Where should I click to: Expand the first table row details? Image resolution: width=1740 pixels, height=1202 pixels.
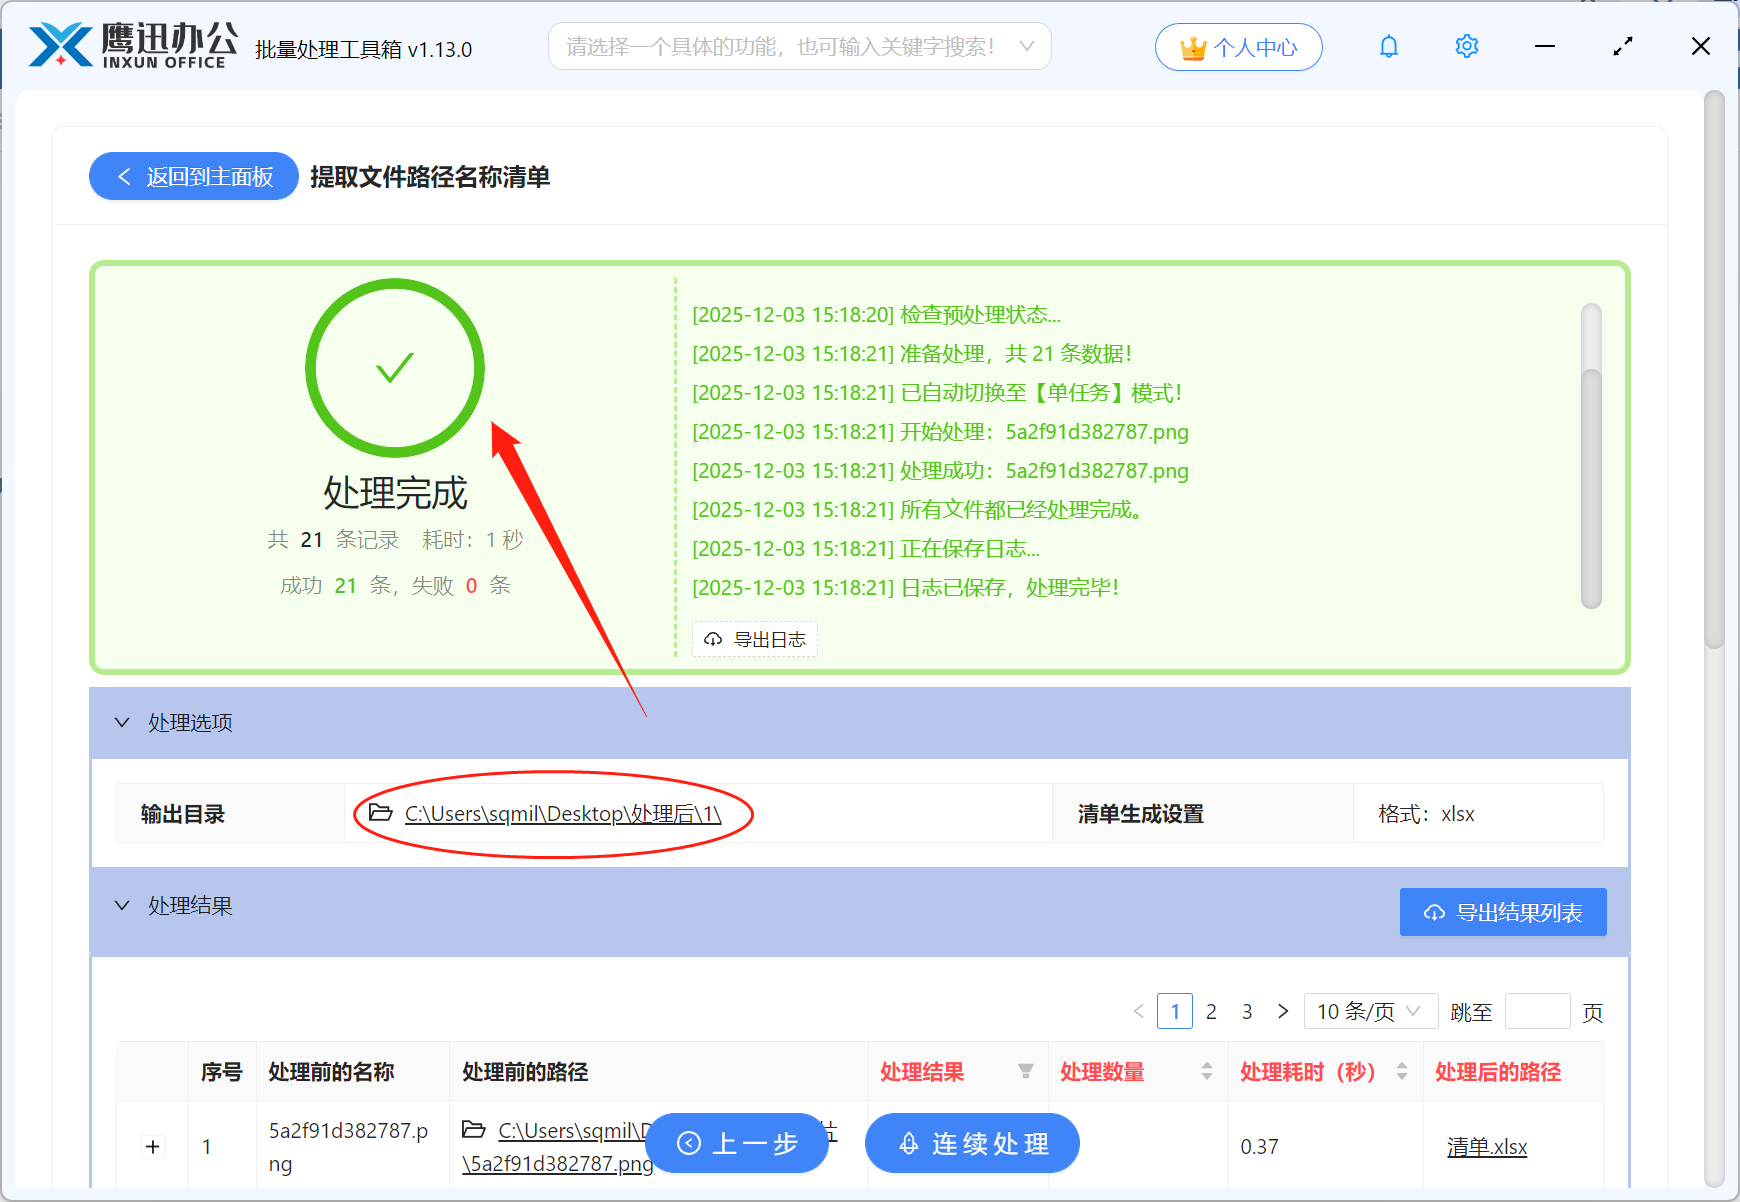coord(152,1146)
